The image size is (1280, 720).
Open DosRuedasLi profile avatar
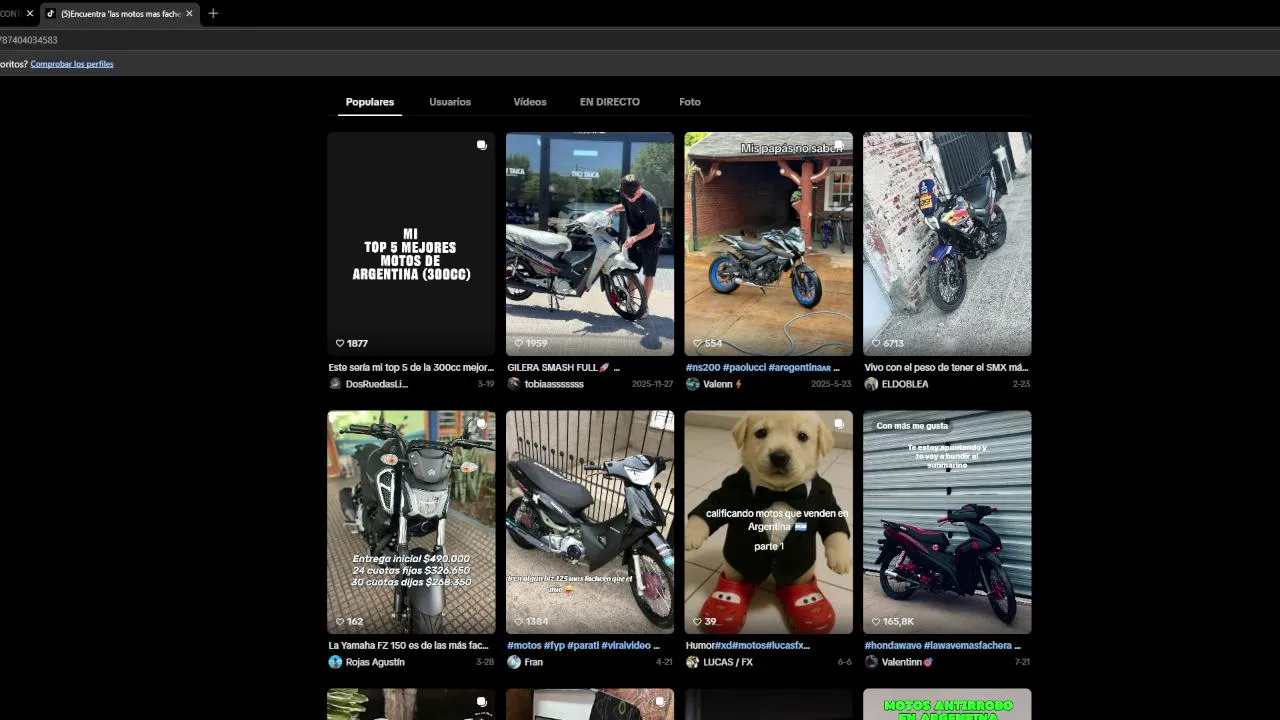[x=335, y=384]
